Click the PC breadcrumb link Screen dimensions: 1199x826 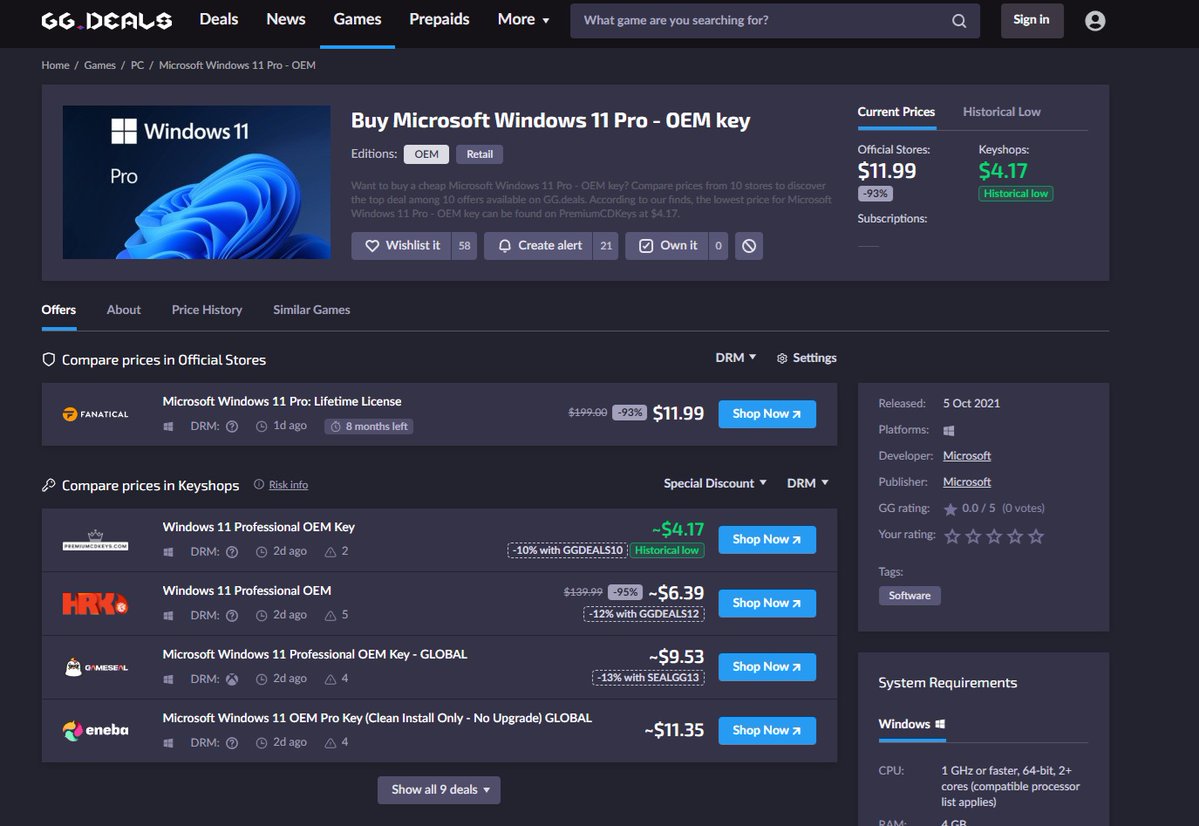coord(137,65)
